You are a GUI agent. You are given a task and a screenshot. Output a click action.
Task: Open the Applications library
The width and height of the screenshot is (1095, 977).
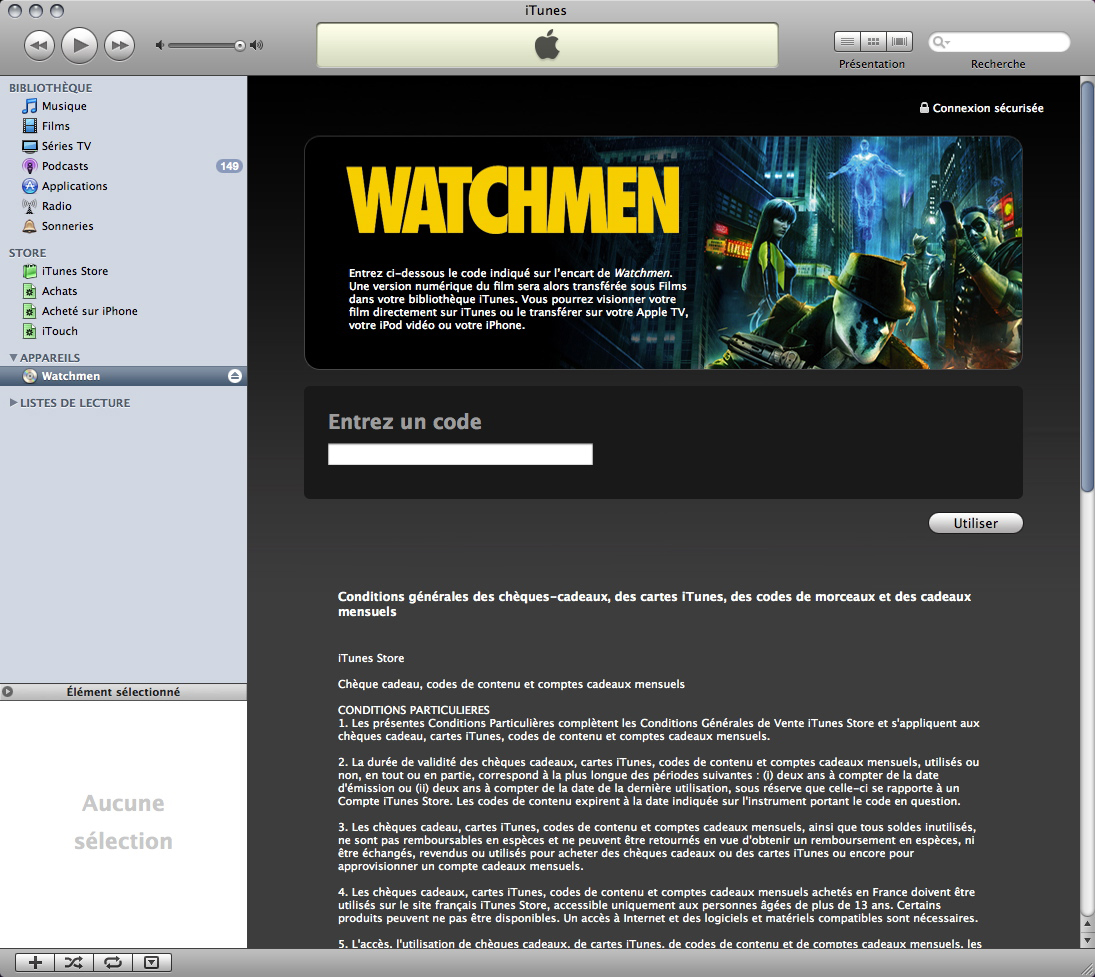75,186
